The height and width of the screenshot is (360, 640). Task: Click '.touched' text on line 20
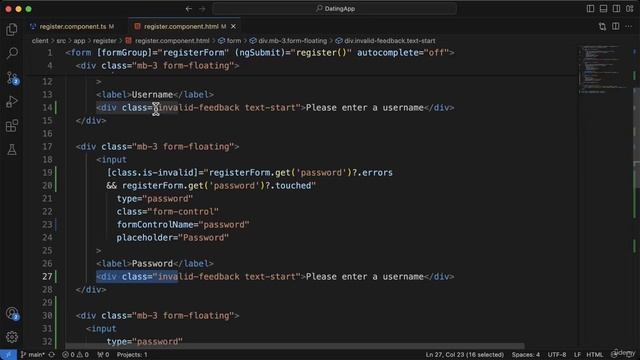click(x=291, y=186)
